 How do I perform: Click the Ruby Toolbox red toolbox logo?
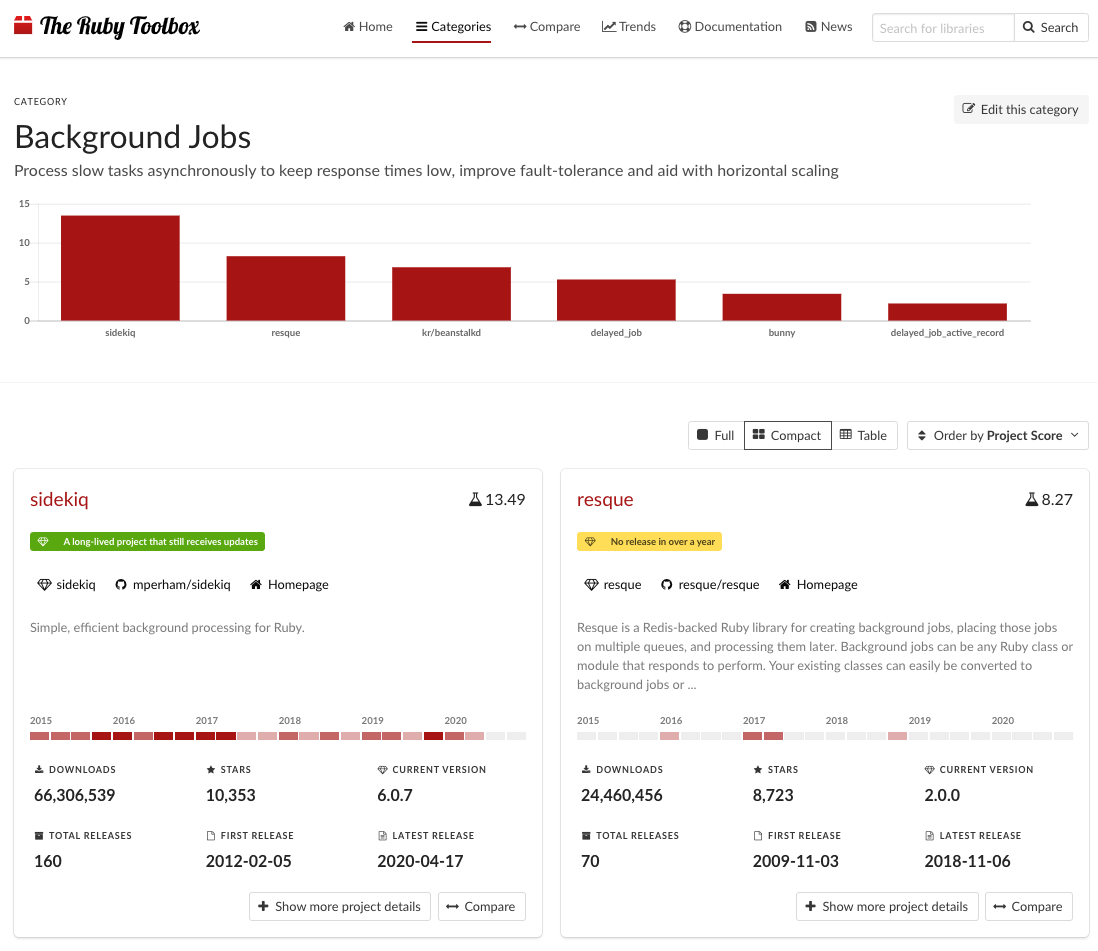point(23,26)
